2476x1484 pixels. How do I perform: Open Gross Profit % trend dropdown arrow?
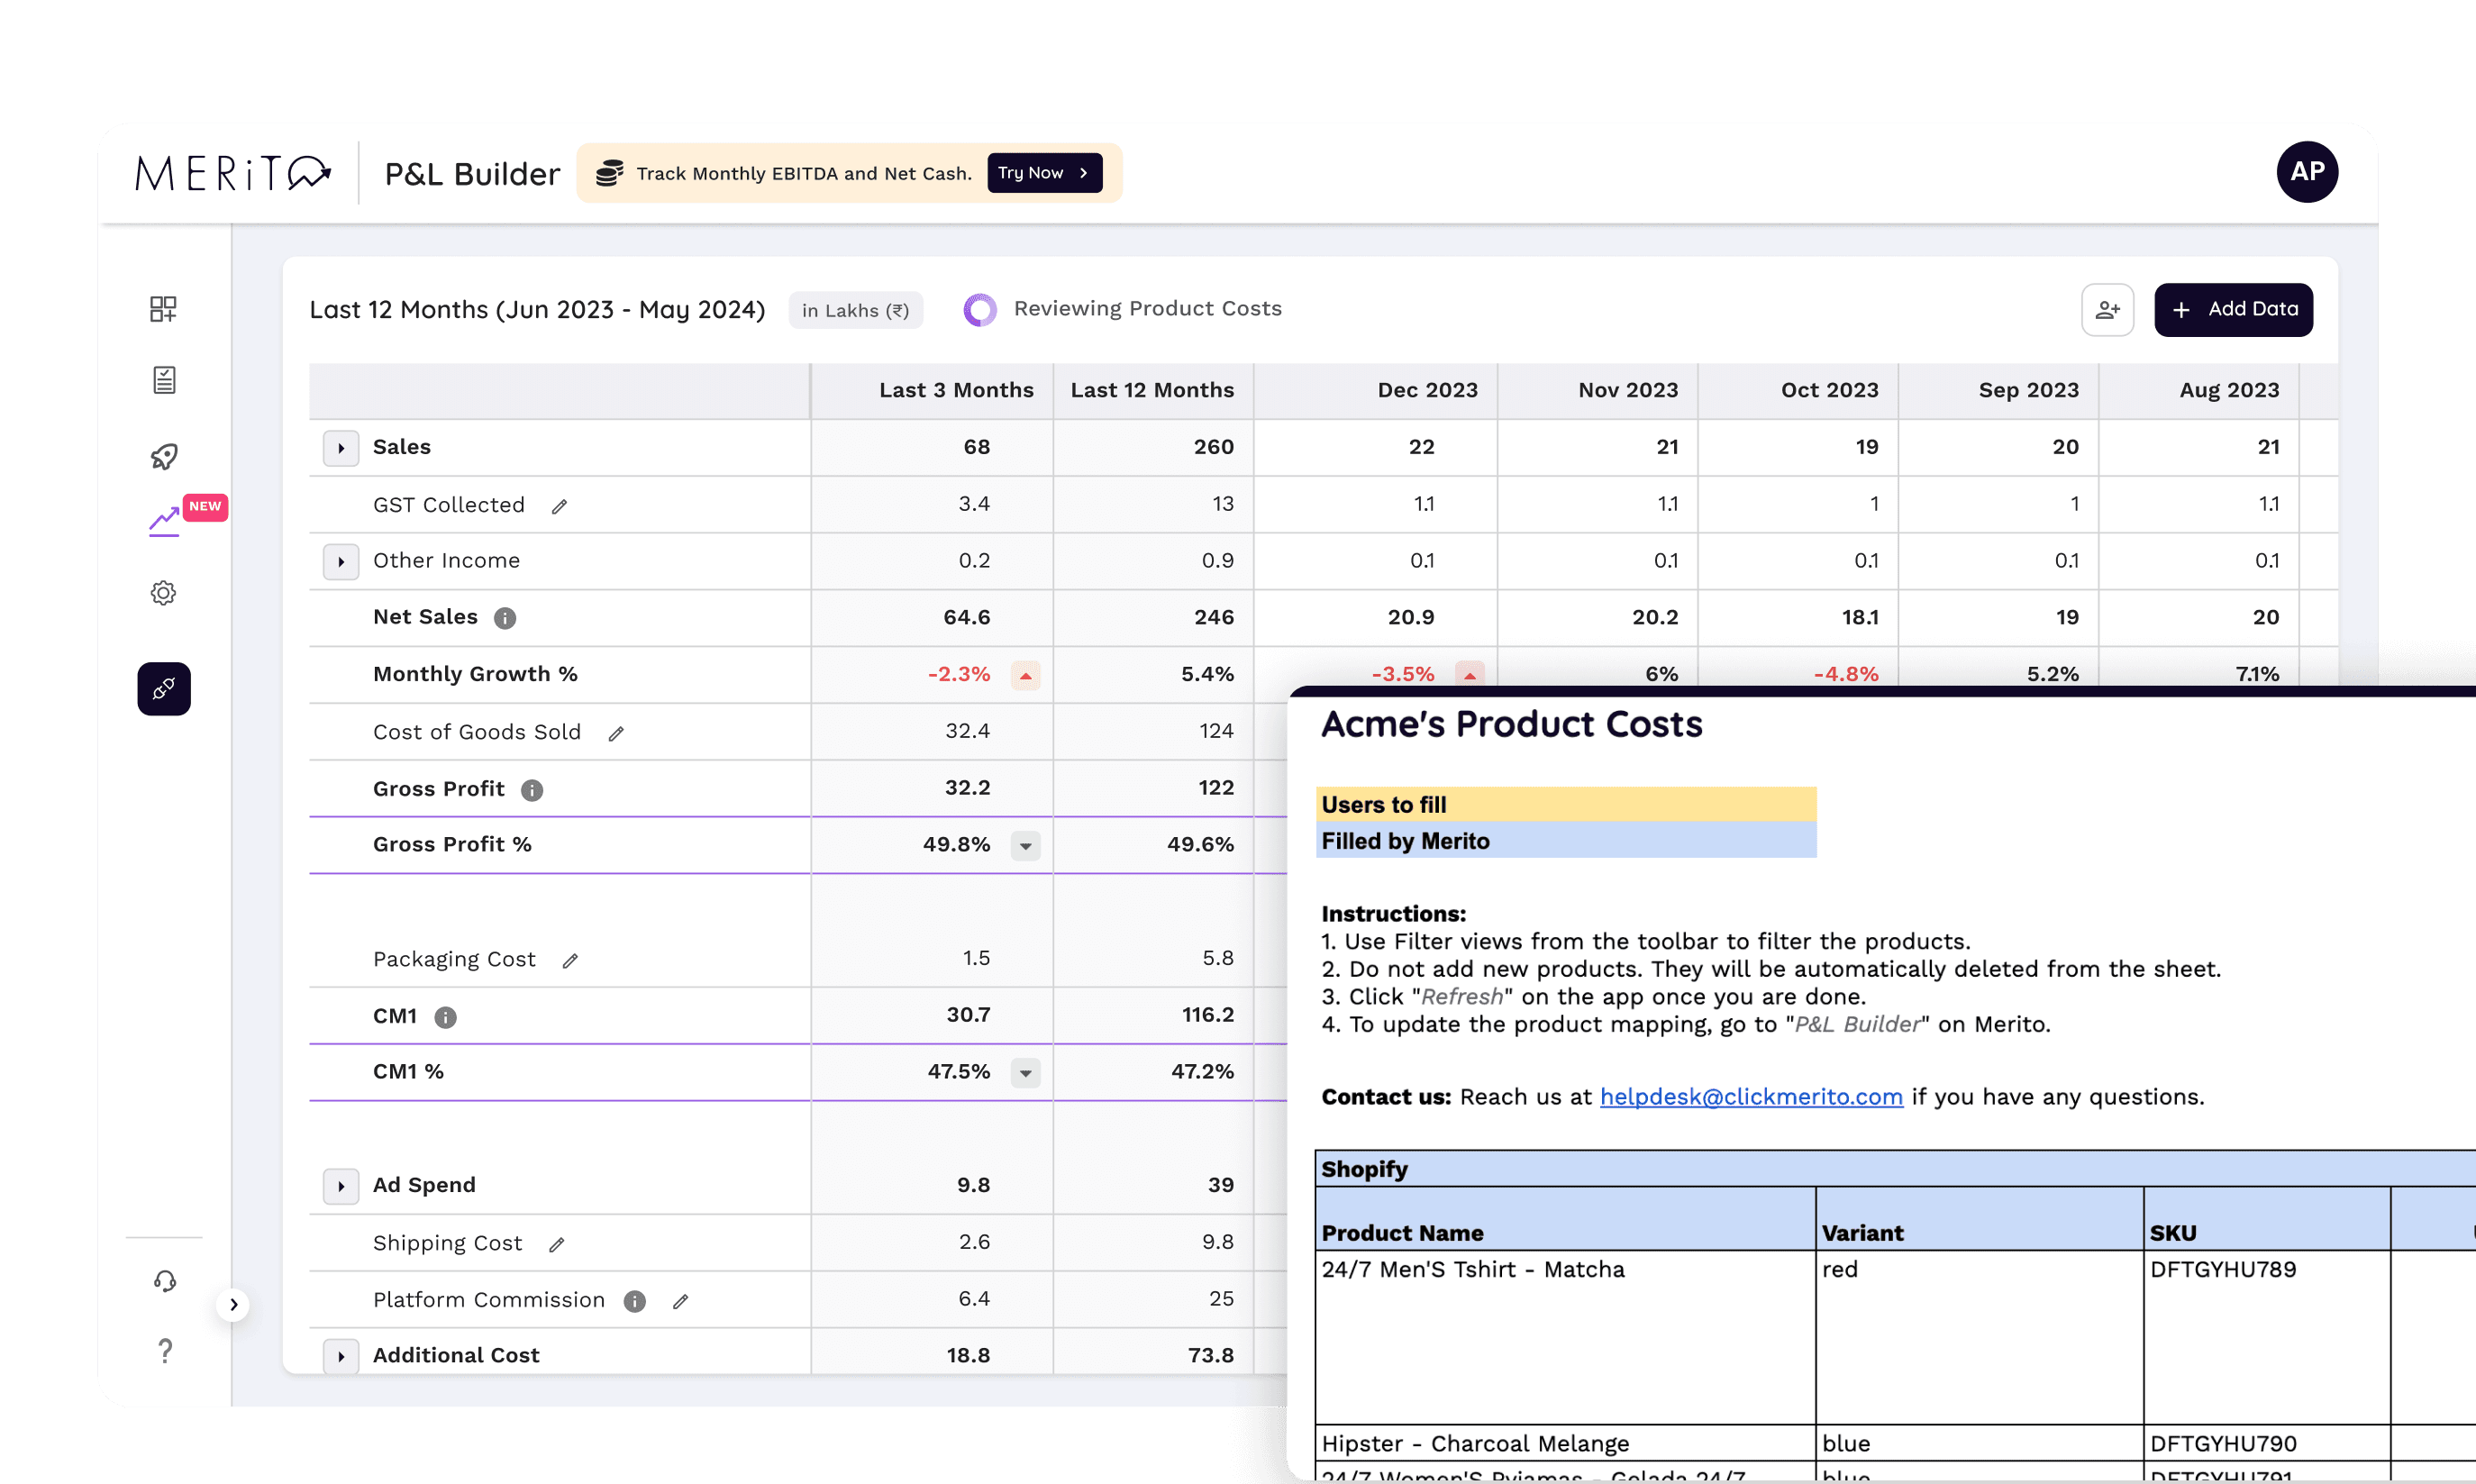click(x=1025, y=846)
